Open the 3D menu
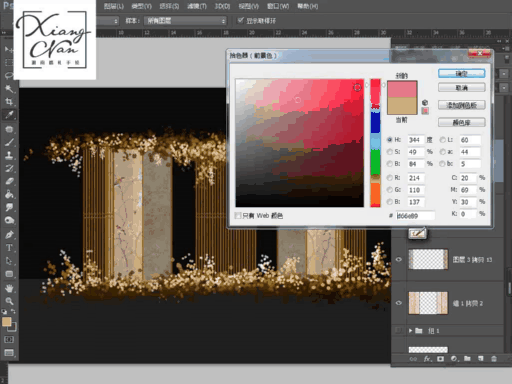This screenshot has width=512, height=384. [x=222, y=6]
